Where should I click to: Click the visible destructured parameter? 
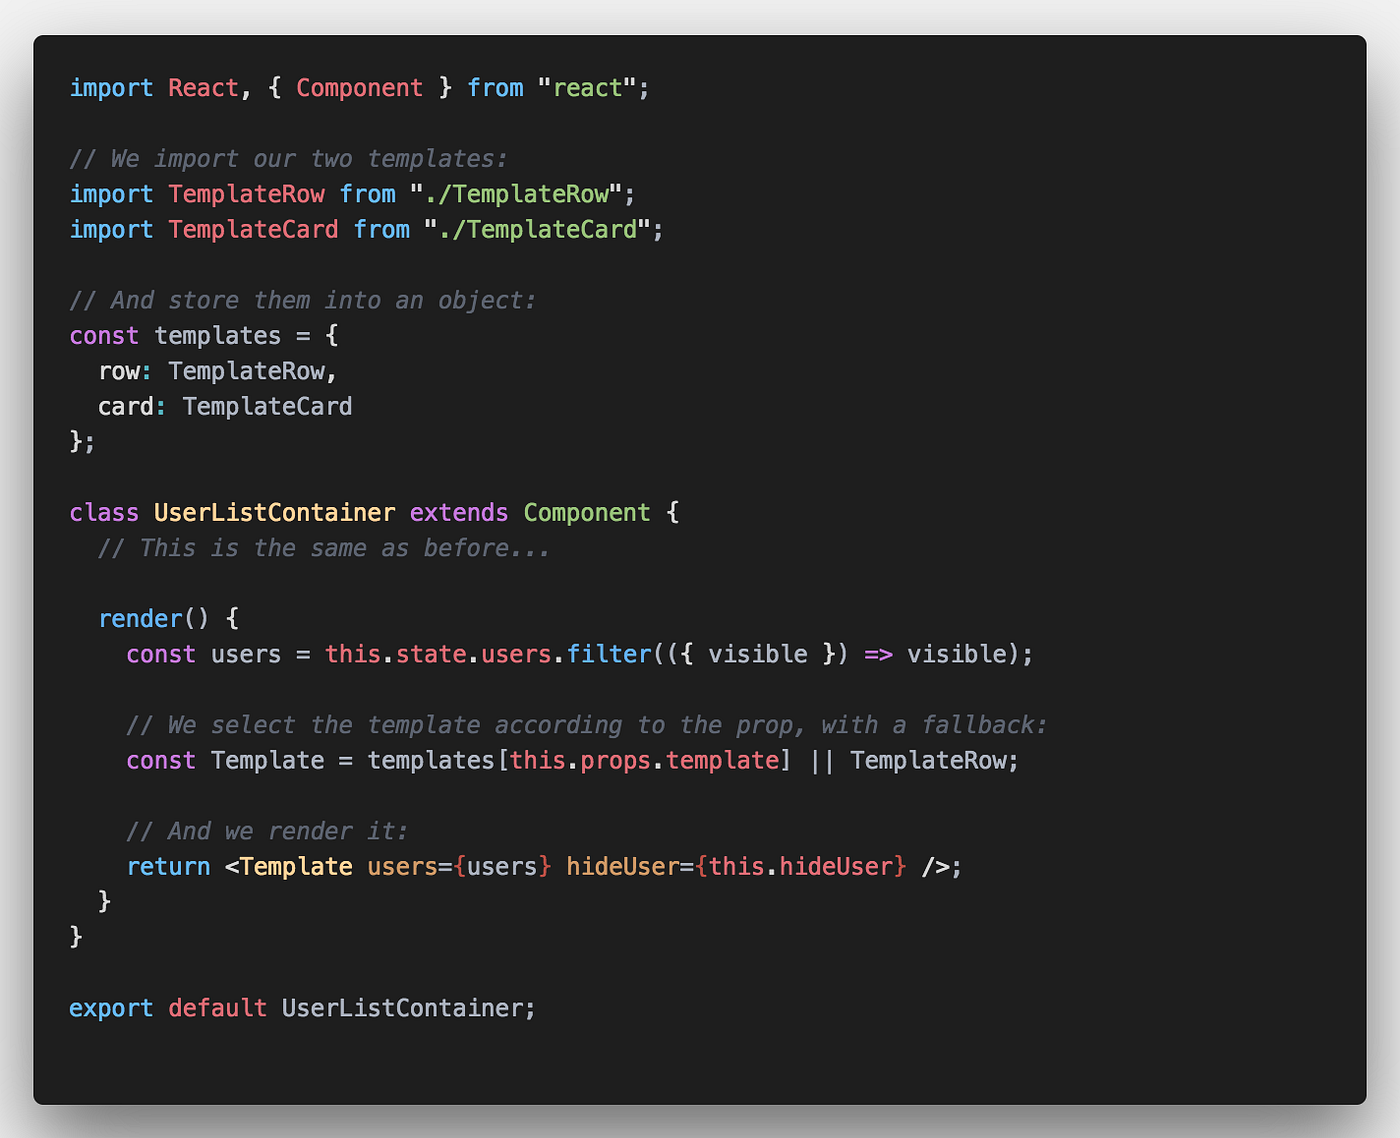[758, 654]
